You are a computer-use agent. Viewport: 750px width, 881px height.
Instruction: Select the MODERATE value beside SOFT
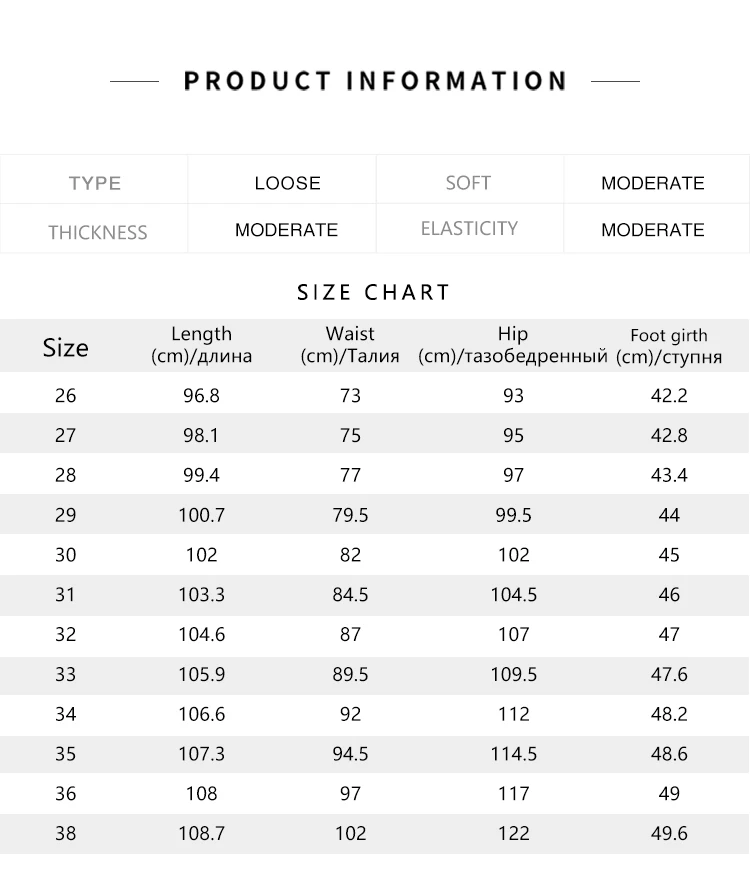(652, 183)
